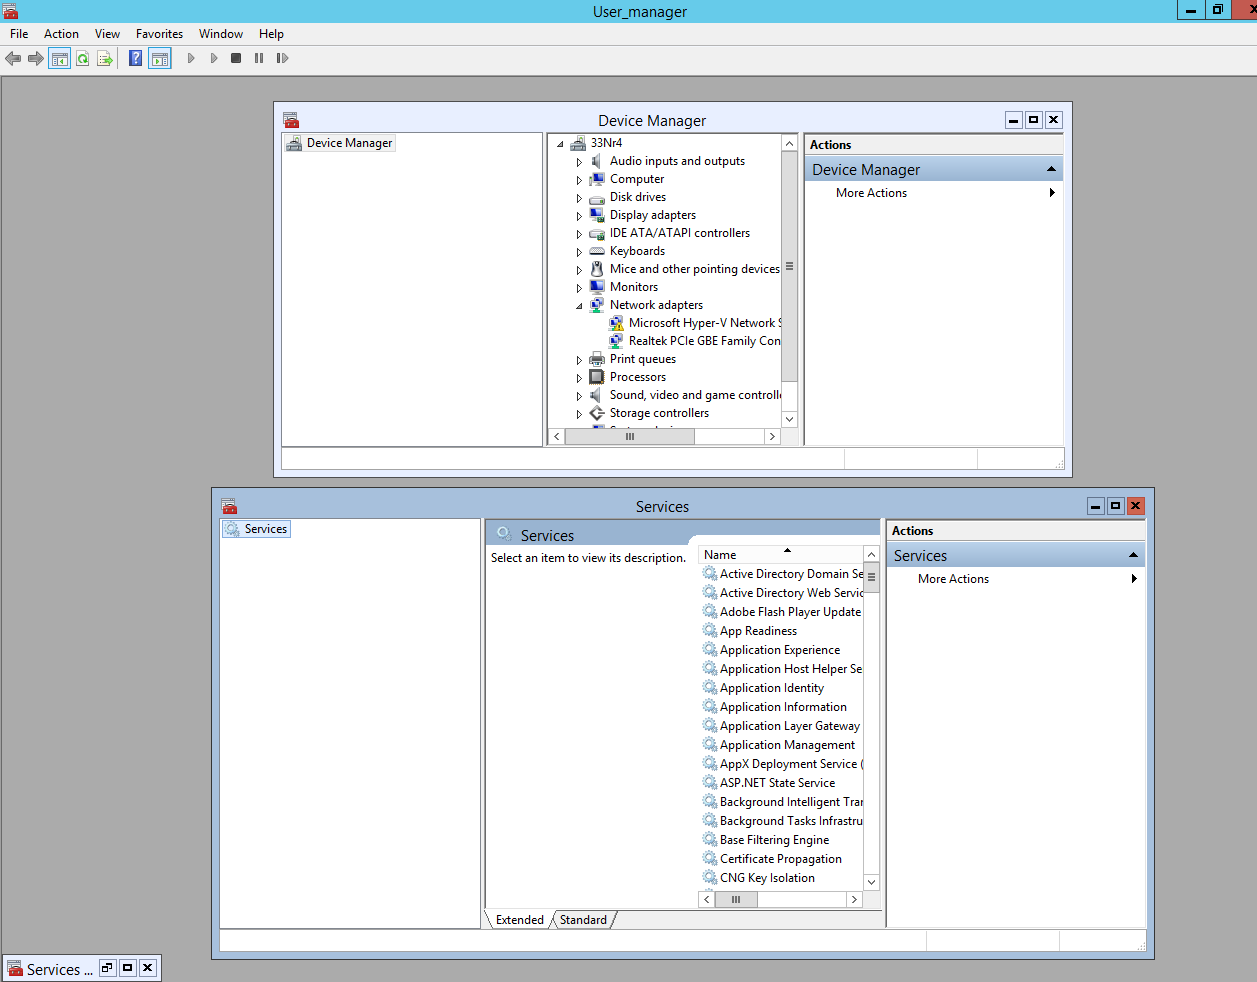Toggle Show/Hide Console Tree toolbar button
The width and height of the screenshot is (1257, 982).
tap(60, 59)
